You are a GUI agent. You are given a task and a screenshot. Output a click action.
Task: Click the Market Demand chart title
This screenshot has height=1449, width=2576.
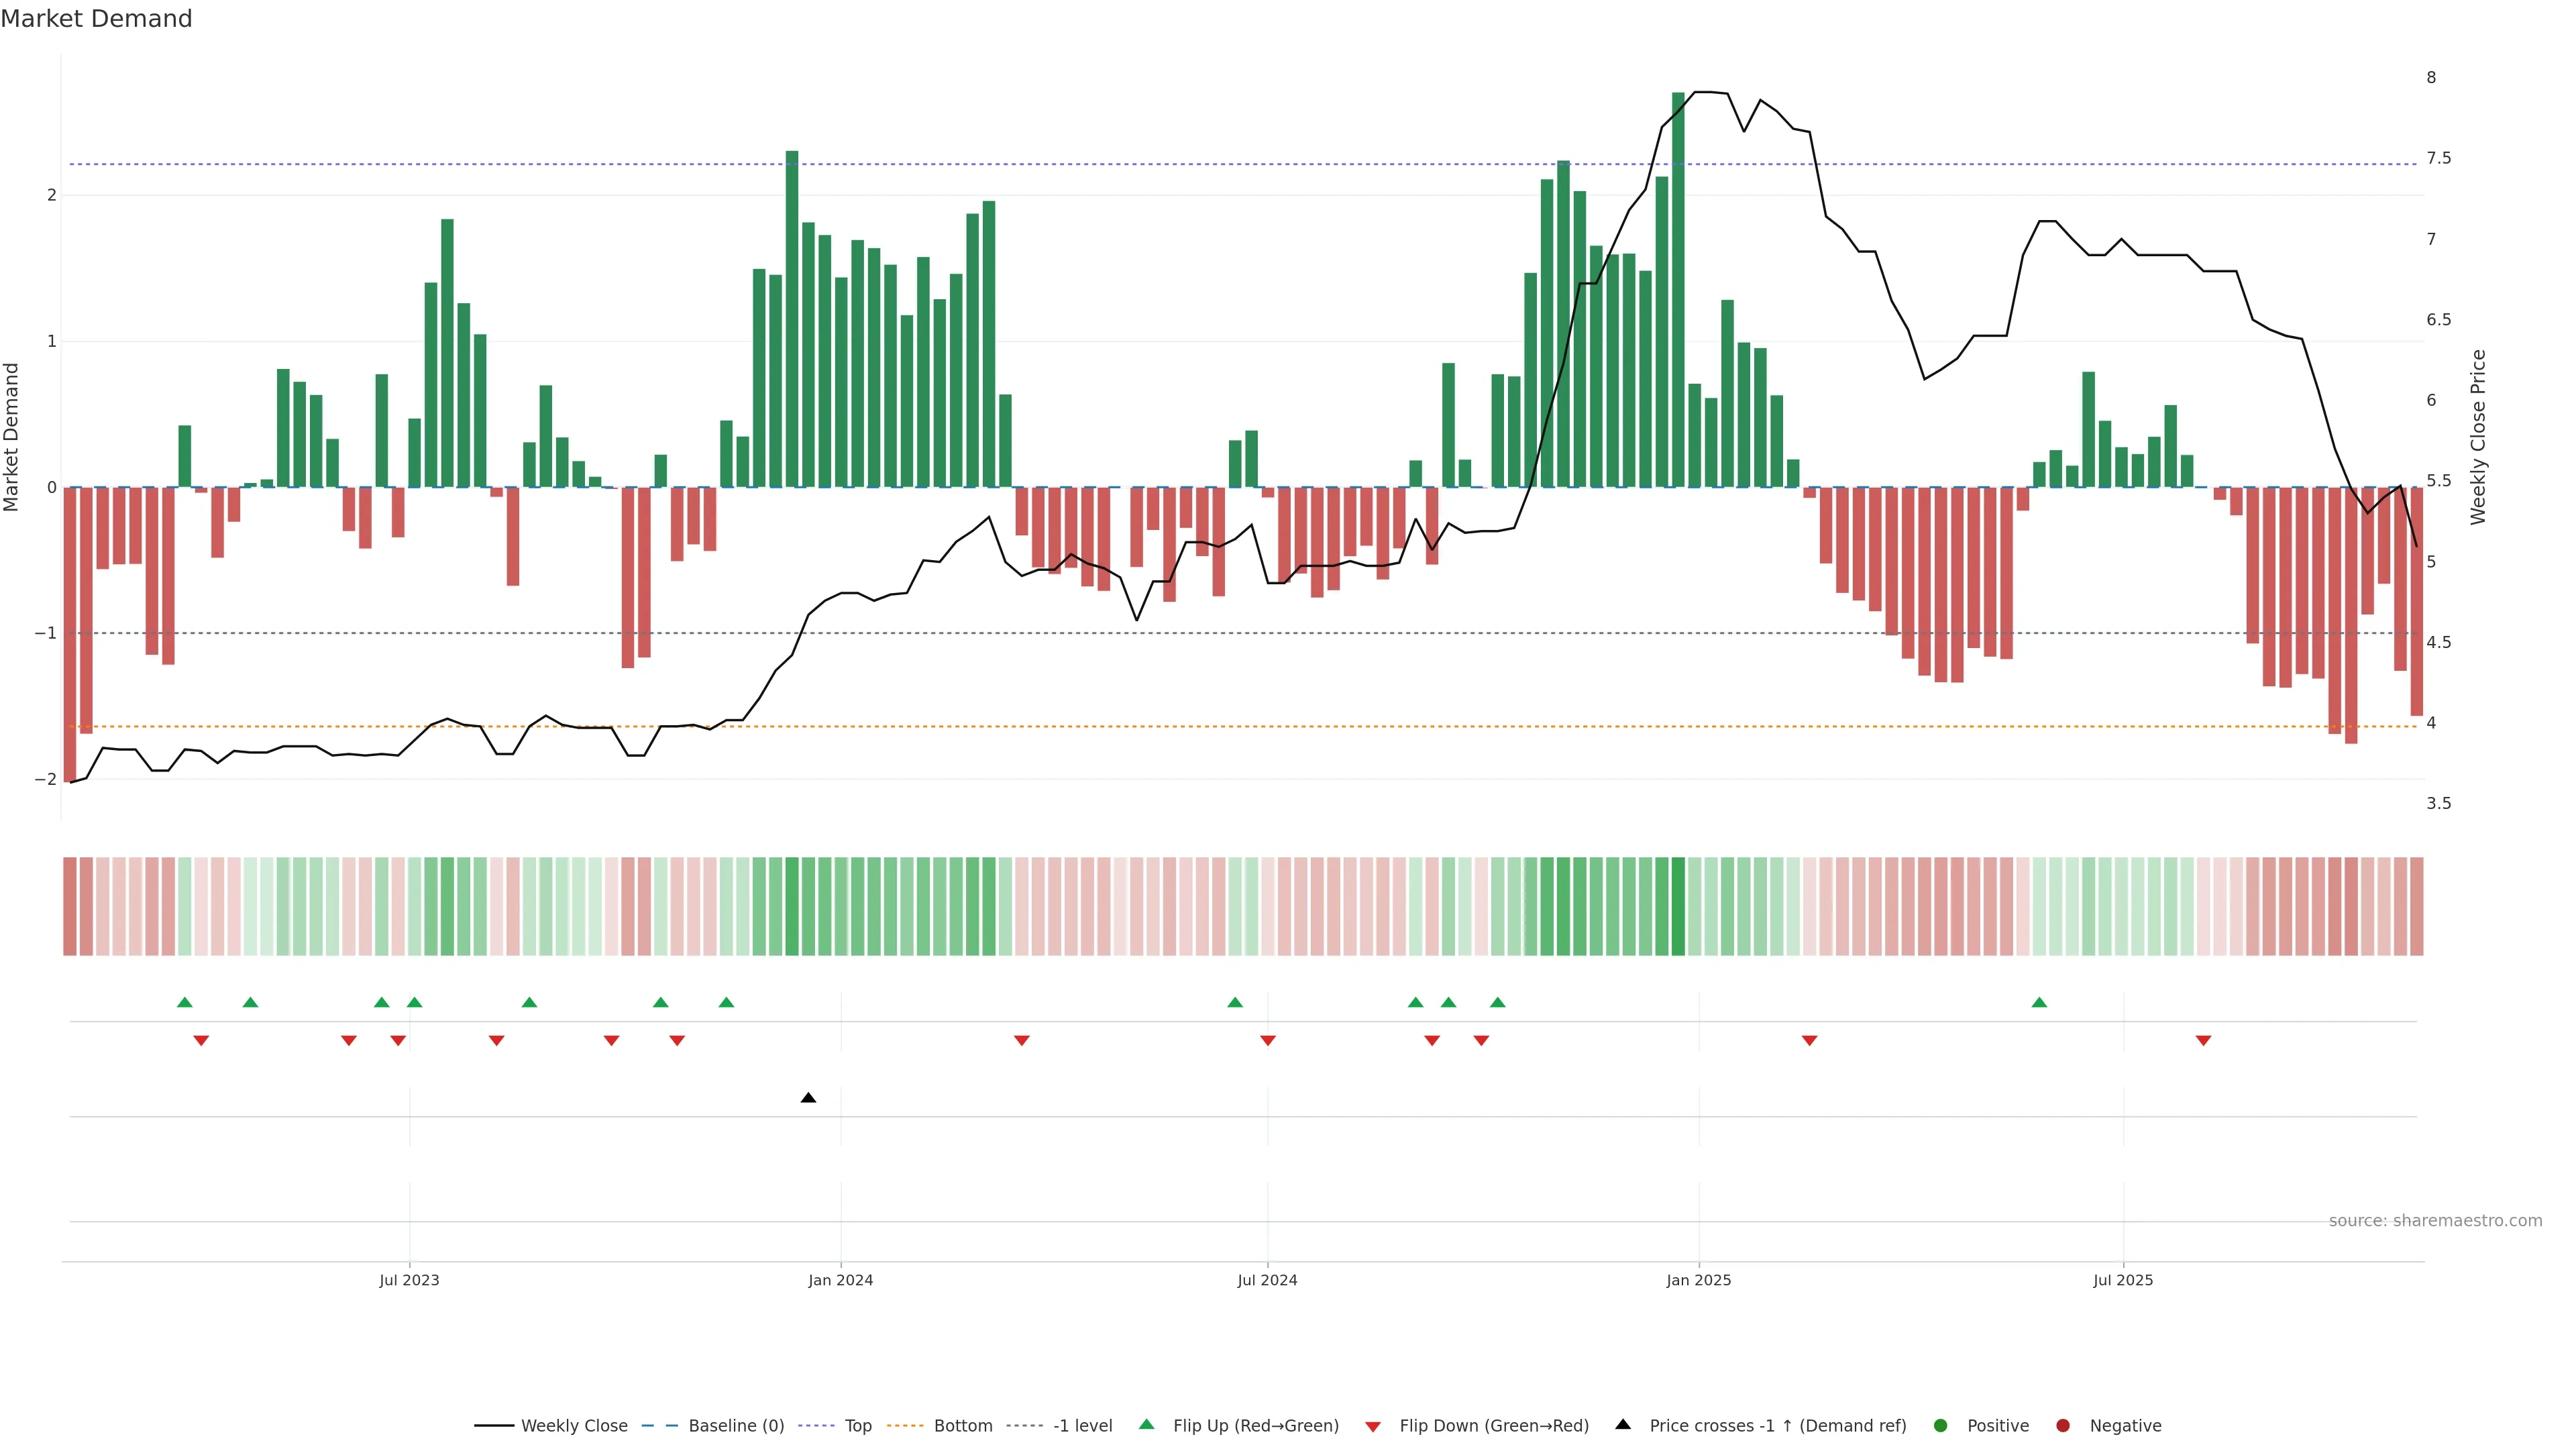(x=96, y=19)
